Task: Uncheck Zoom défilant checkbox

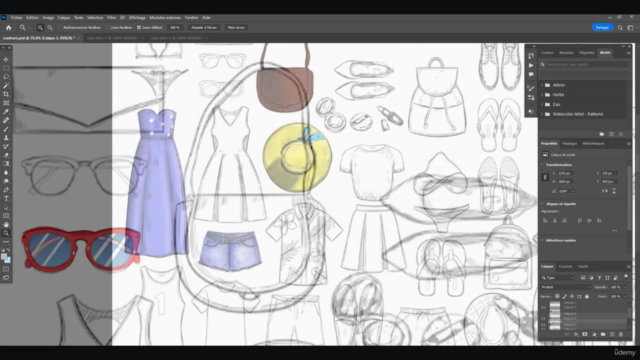Action: (x=139, y=27)
